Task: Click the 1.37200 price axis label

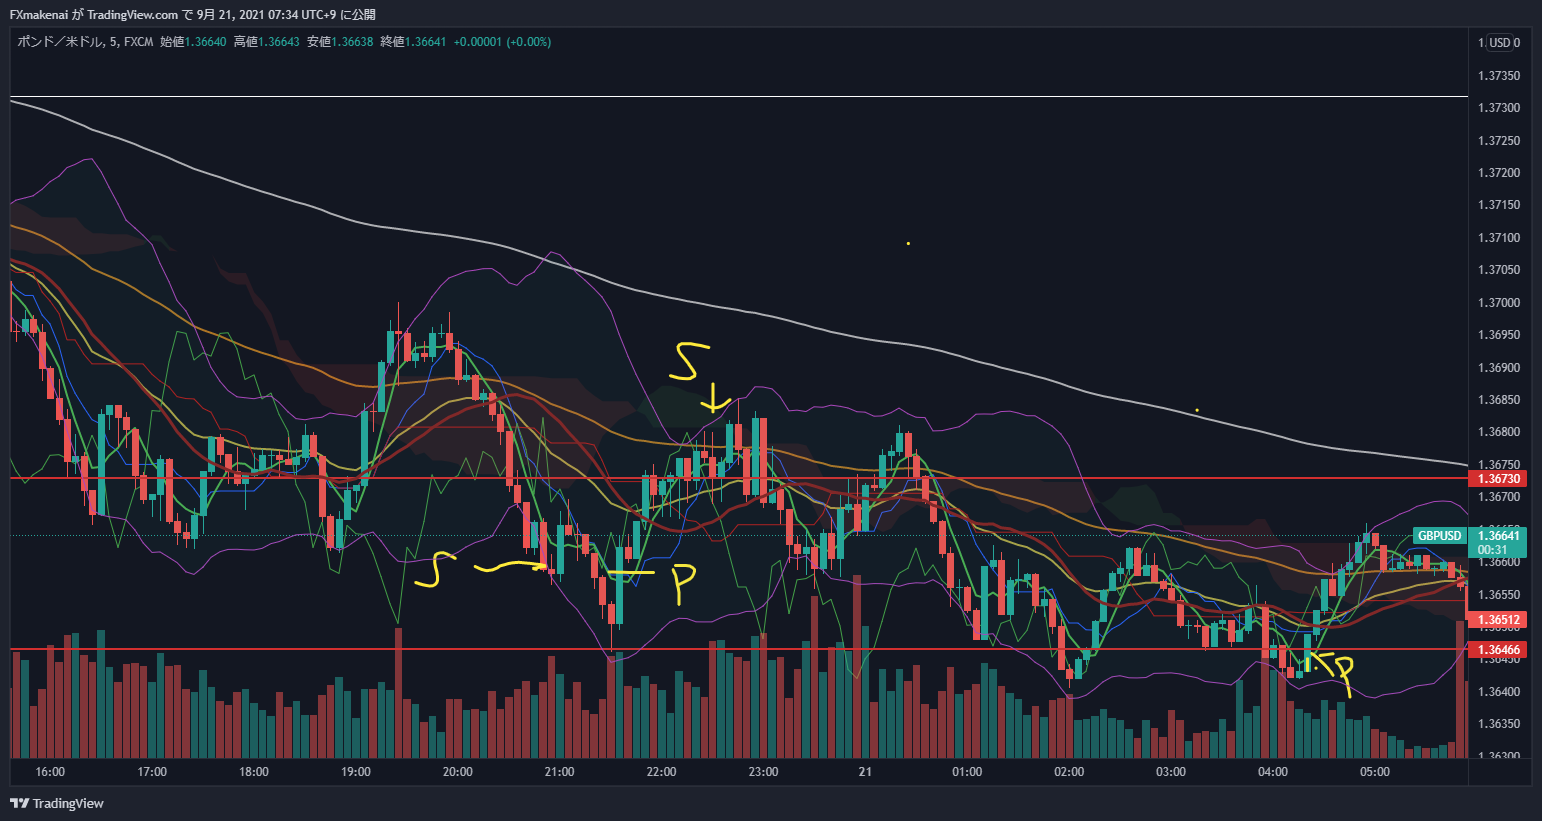Action: tap(1498, 173)
